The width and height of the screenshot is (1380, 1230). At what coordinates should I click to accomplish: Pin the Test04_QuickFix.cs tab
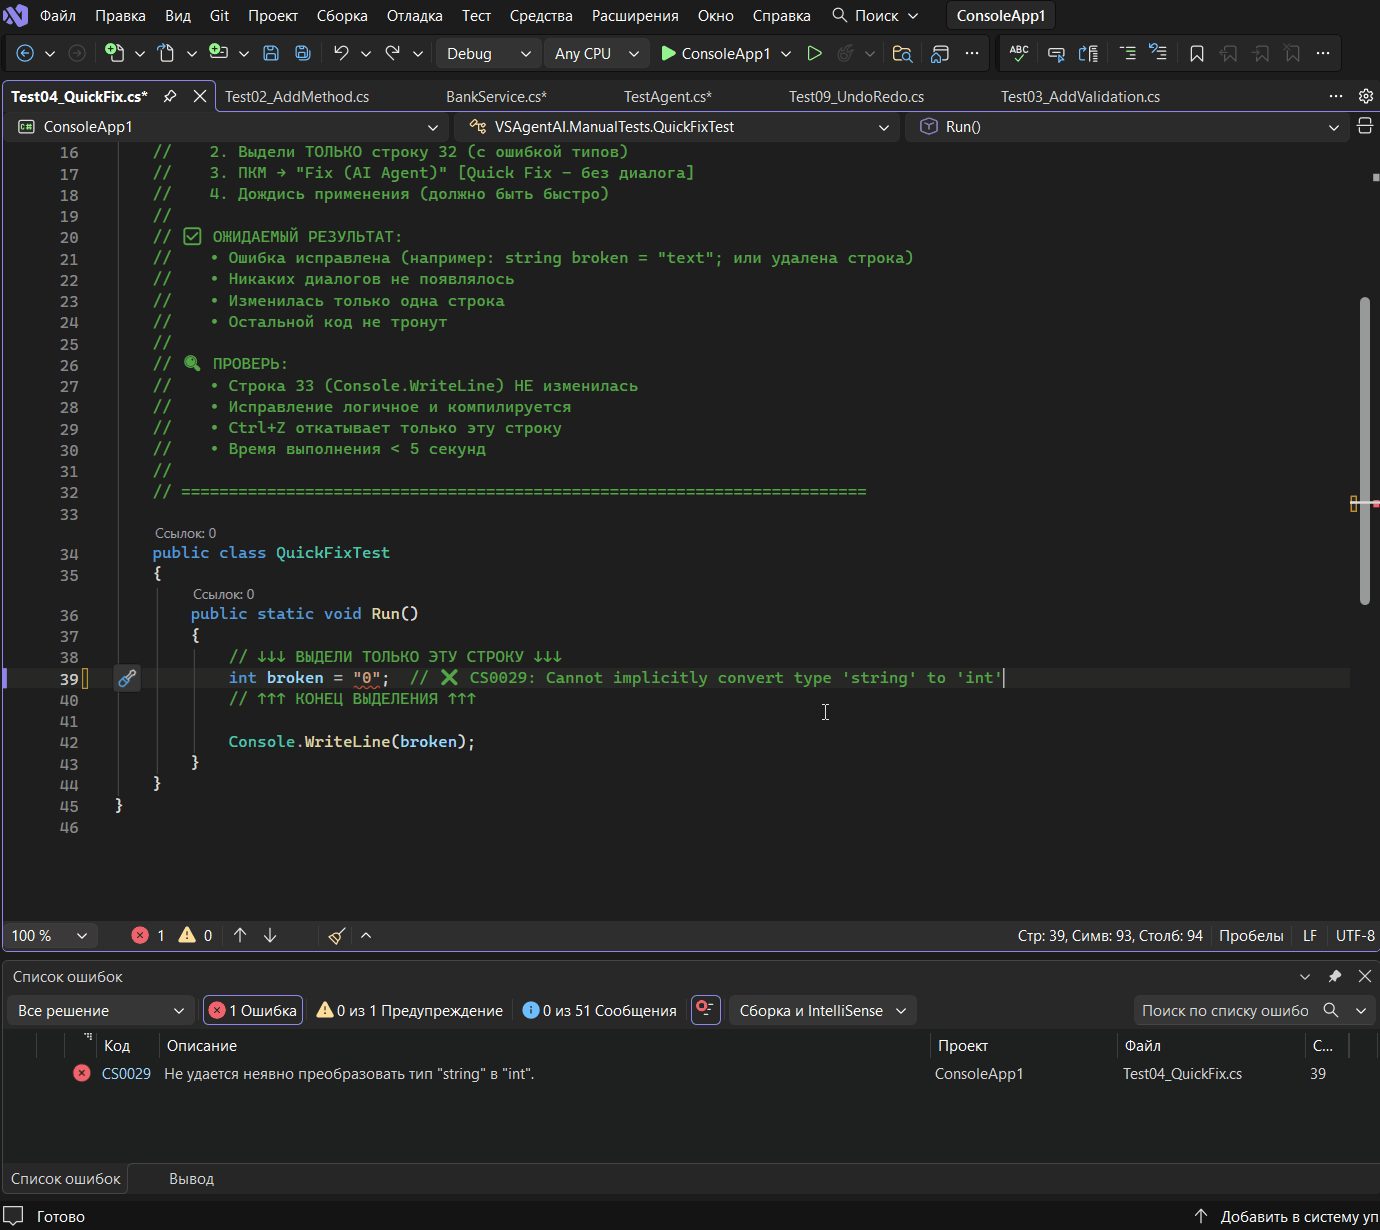170,97
